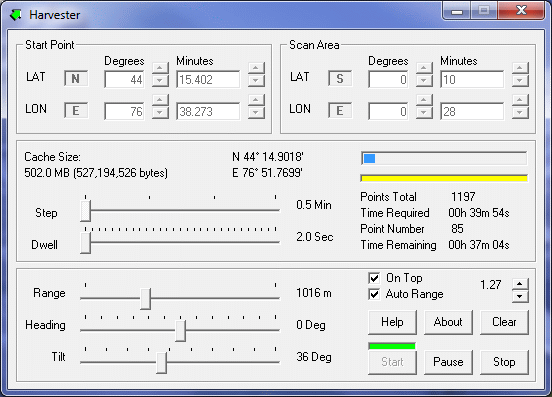
Task: Click the Harvester green arrow title icon
Action: click(15, 15)
